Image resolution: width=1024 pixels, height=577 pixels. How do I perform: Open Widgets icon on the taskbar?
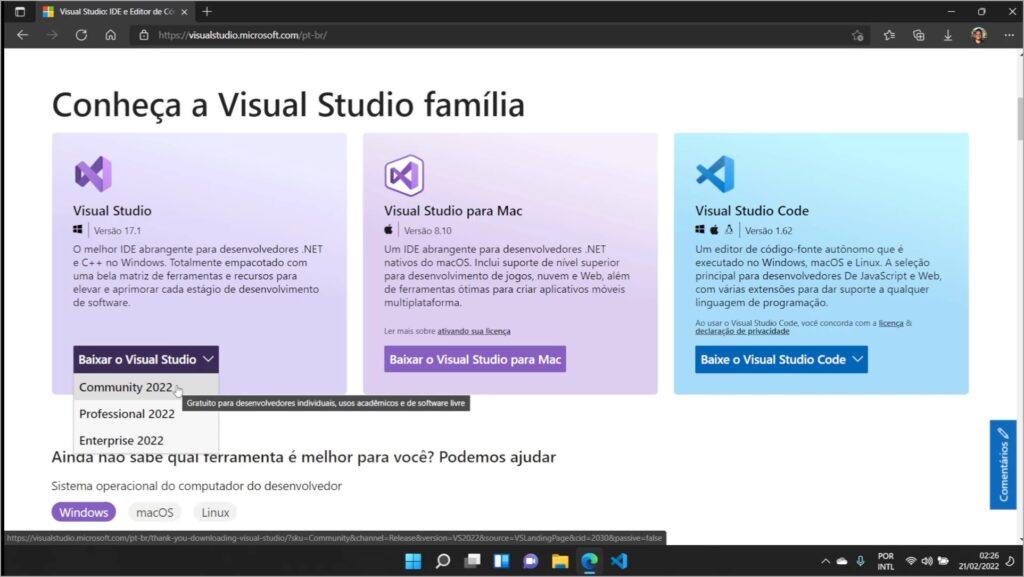[x=502, y=561]
